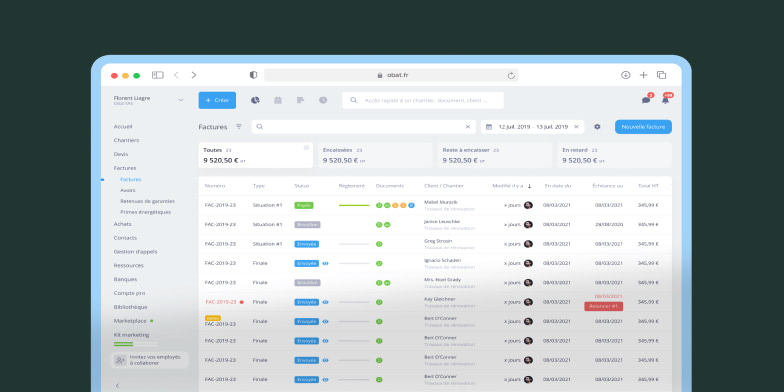Screen dimensions: 784x392
Task: Click the red Relancer #1 button
Action: (x=604, y=306)
